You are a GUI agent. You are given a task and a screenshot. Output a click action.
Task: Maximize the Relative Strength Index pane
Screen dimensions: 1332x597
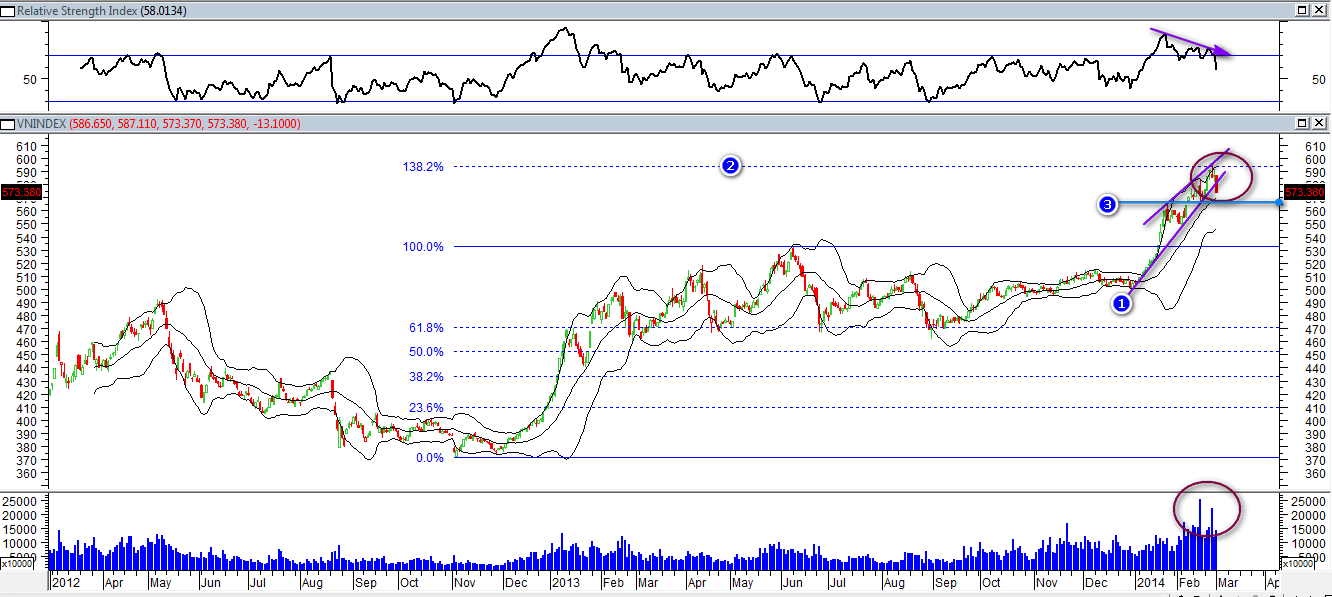(1302, 10)
